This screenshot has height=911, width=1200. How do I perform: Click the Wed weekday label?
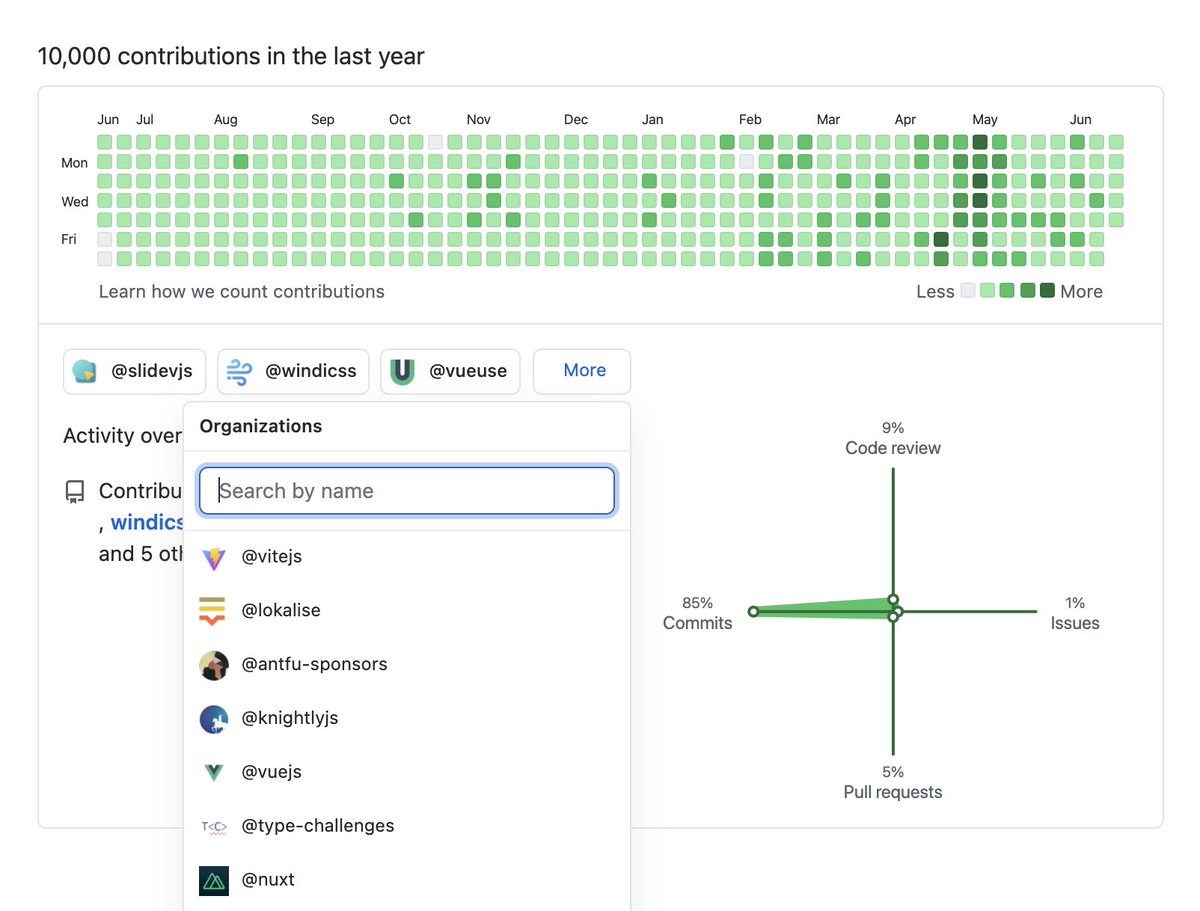(x=75, y=201)
